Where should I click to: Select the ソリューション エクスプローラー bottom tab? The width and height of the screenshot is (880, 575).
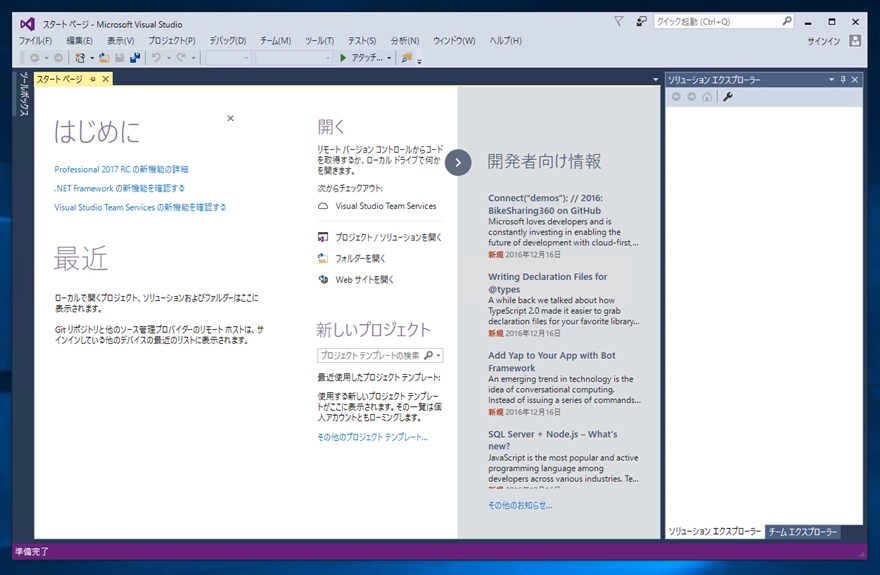coord(715,531)
